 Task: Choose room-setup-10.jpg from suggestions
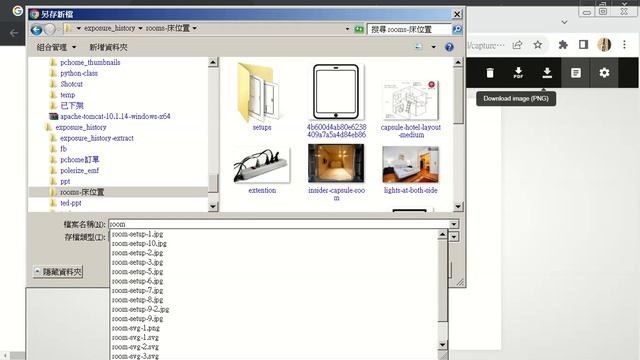139,244
